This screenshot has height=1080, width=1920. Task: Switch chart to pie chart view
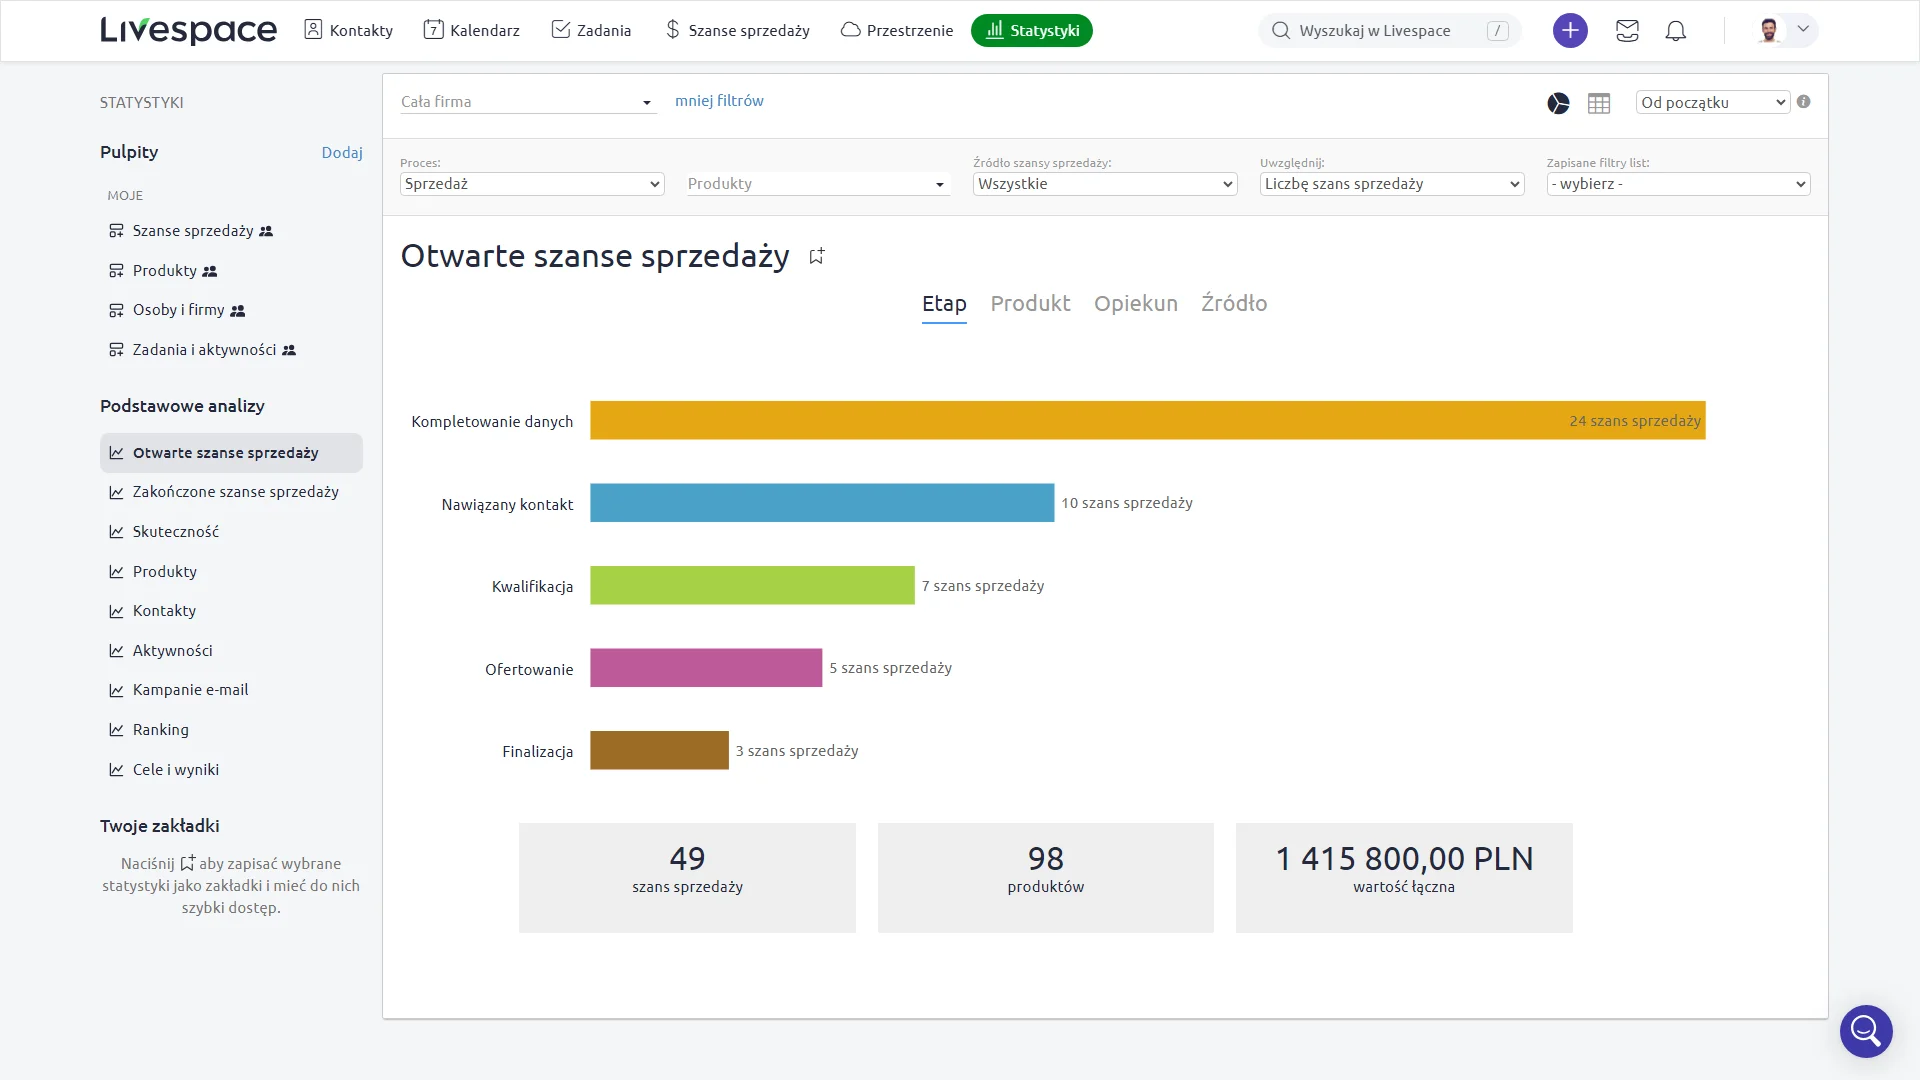(x=1557, y=103)
